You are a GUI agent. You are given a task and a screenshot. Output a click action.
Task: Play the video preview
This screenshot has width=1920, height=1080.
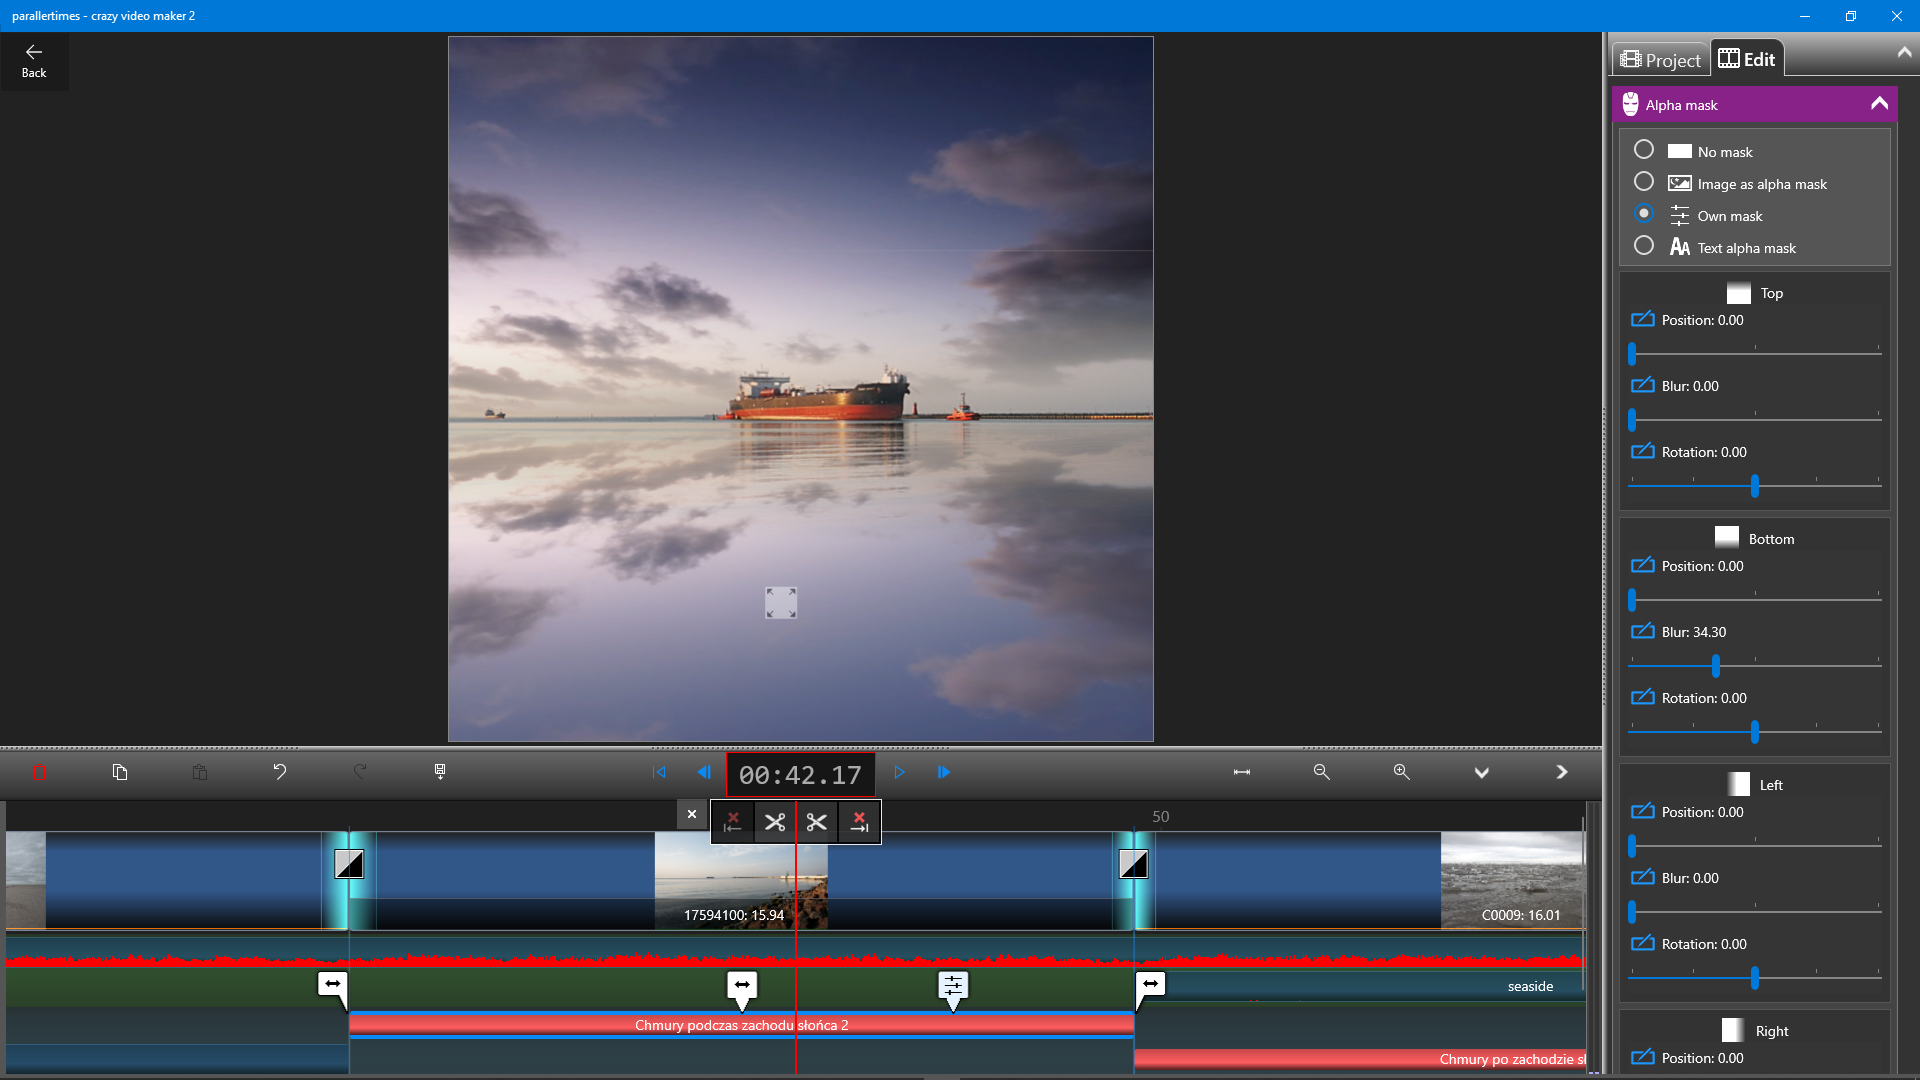pyautogui.click(x=899, y=772)
